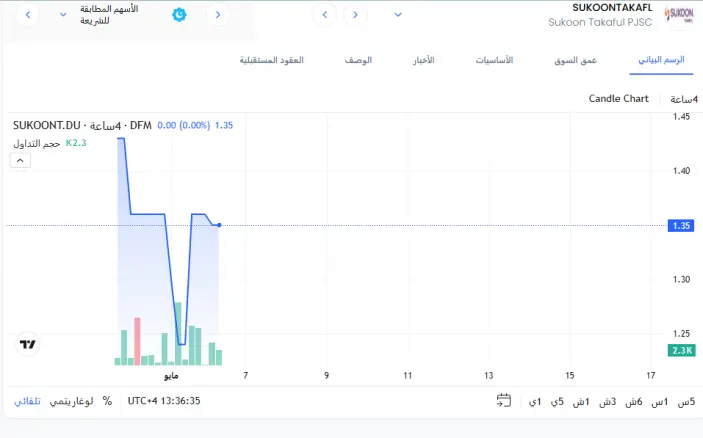
Task: Click the red volume bar
Action: 137,341
